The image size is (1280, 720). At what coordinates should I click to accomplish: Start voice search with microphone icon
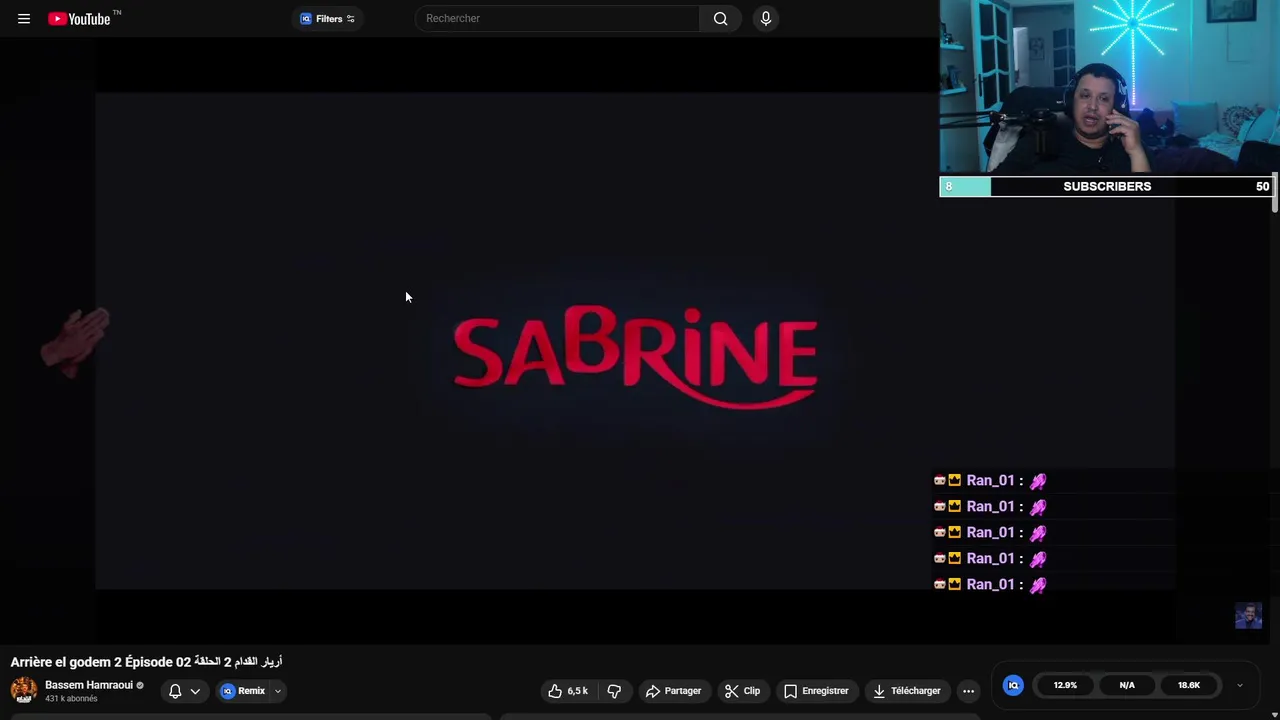(766, 19)
